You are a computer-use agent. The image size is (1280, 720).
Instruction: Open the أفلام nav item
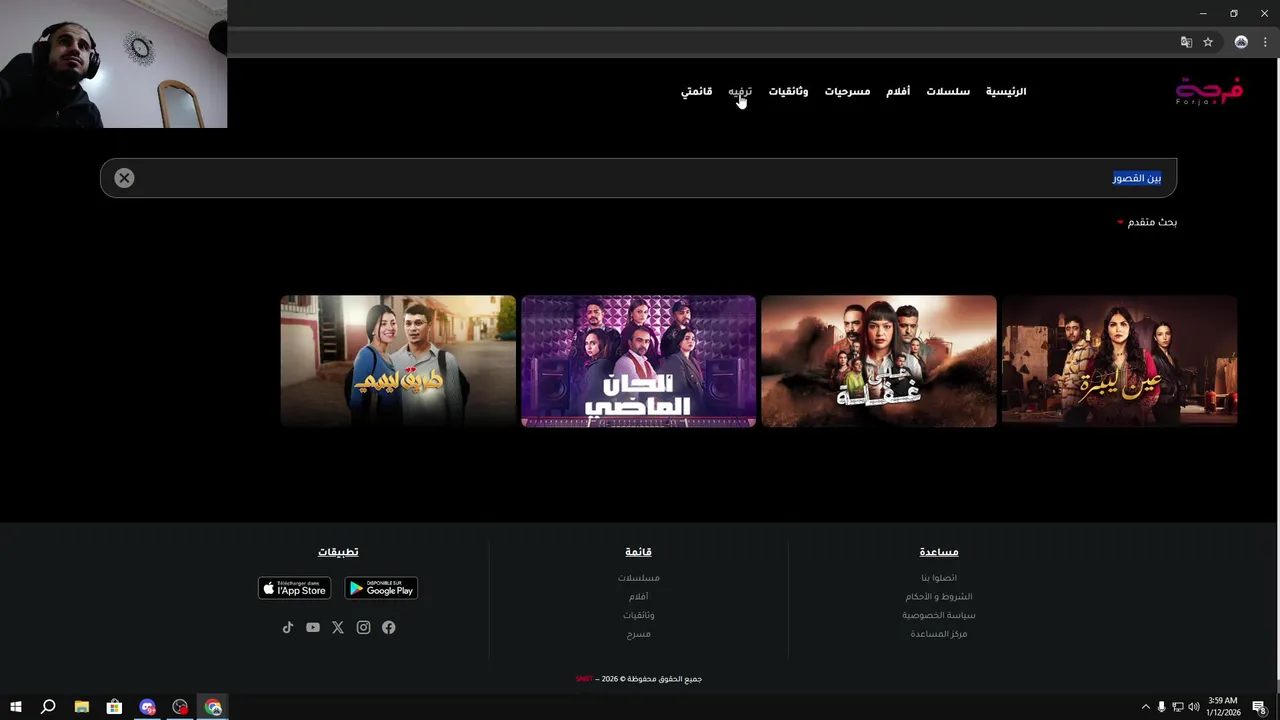pos(898,91)
